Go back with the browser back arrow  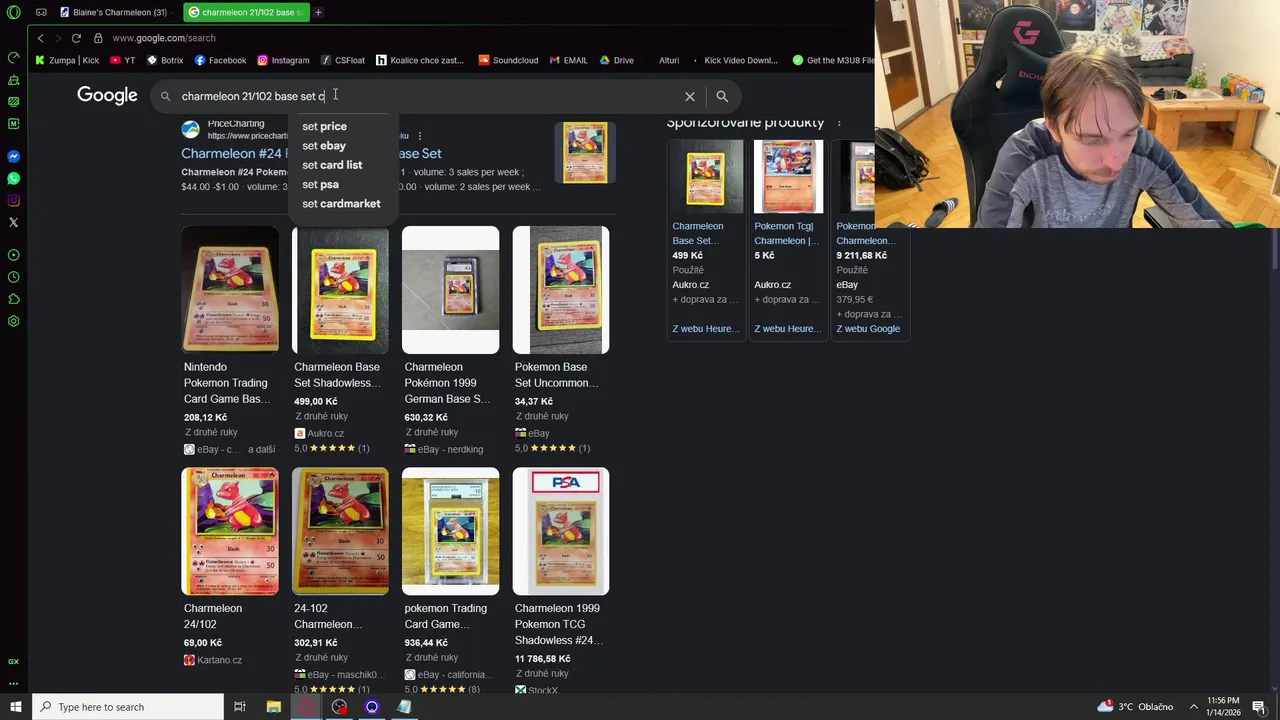click(40, 38)
